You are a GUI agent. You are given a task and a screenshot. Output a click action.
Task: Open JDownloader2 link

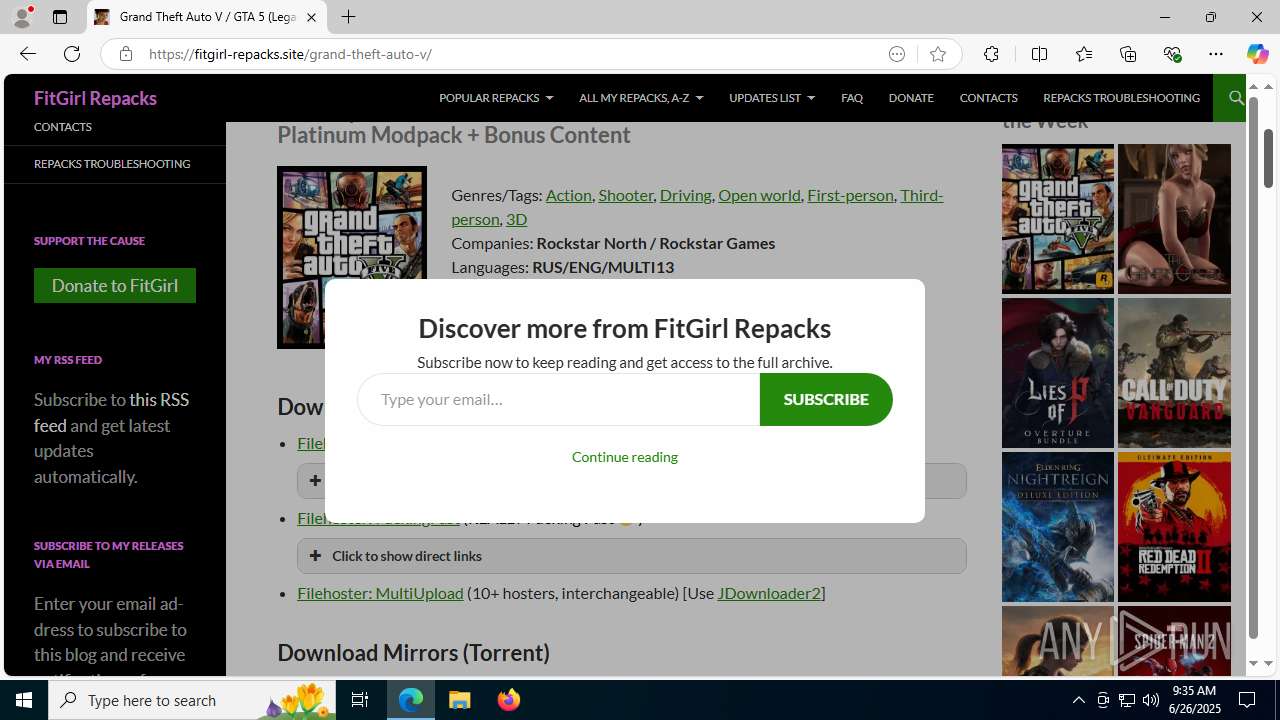pyautogui.click(x=769, y=593)
